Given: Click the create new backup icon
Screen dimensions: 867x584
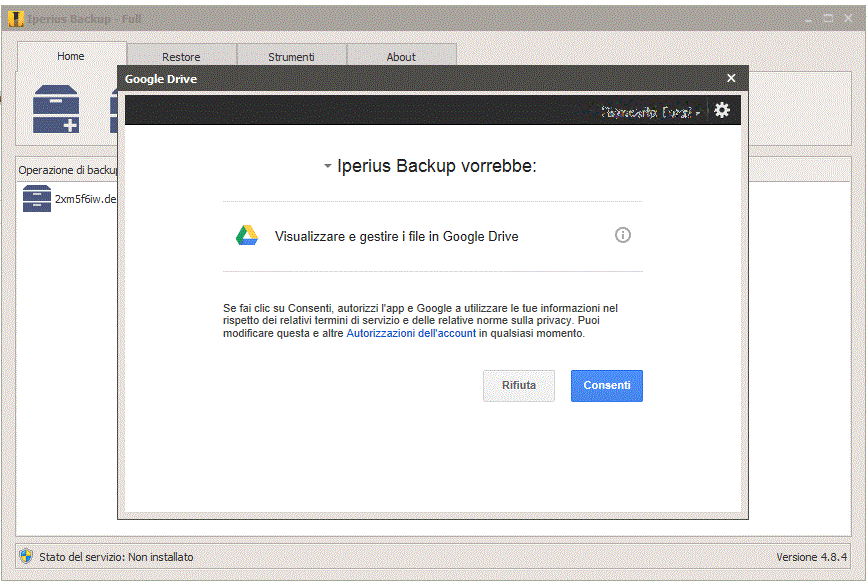Looking at the screenshot, I should point(56,109).
